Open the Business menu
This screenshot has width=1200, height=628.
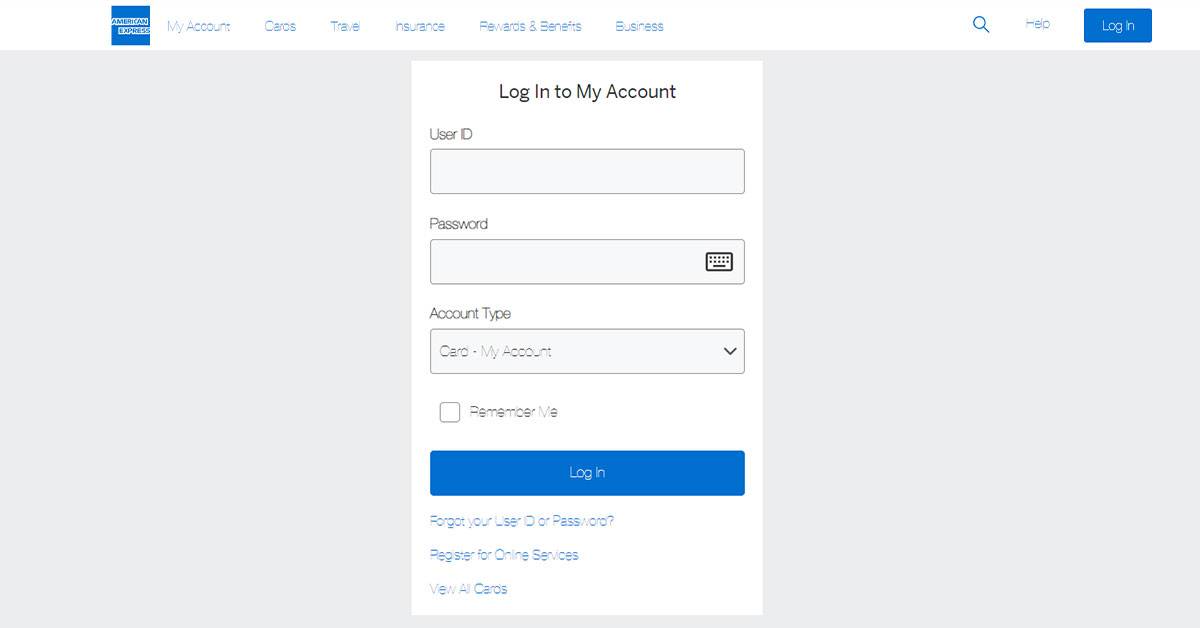pos(639,26)
